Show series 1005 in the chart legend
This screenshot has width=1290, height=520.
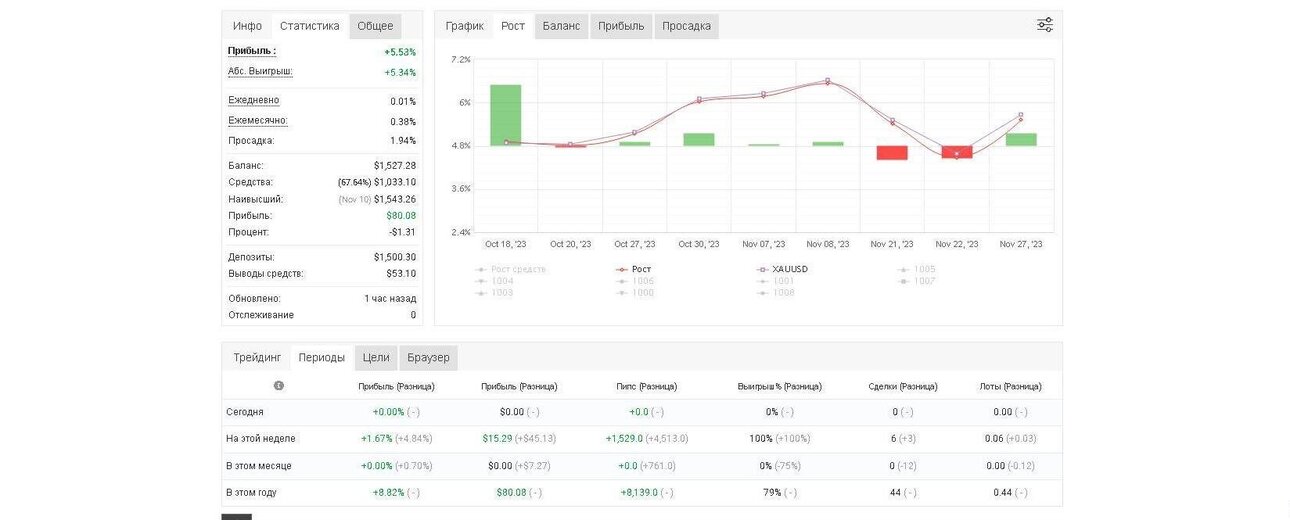coord(917,269)
